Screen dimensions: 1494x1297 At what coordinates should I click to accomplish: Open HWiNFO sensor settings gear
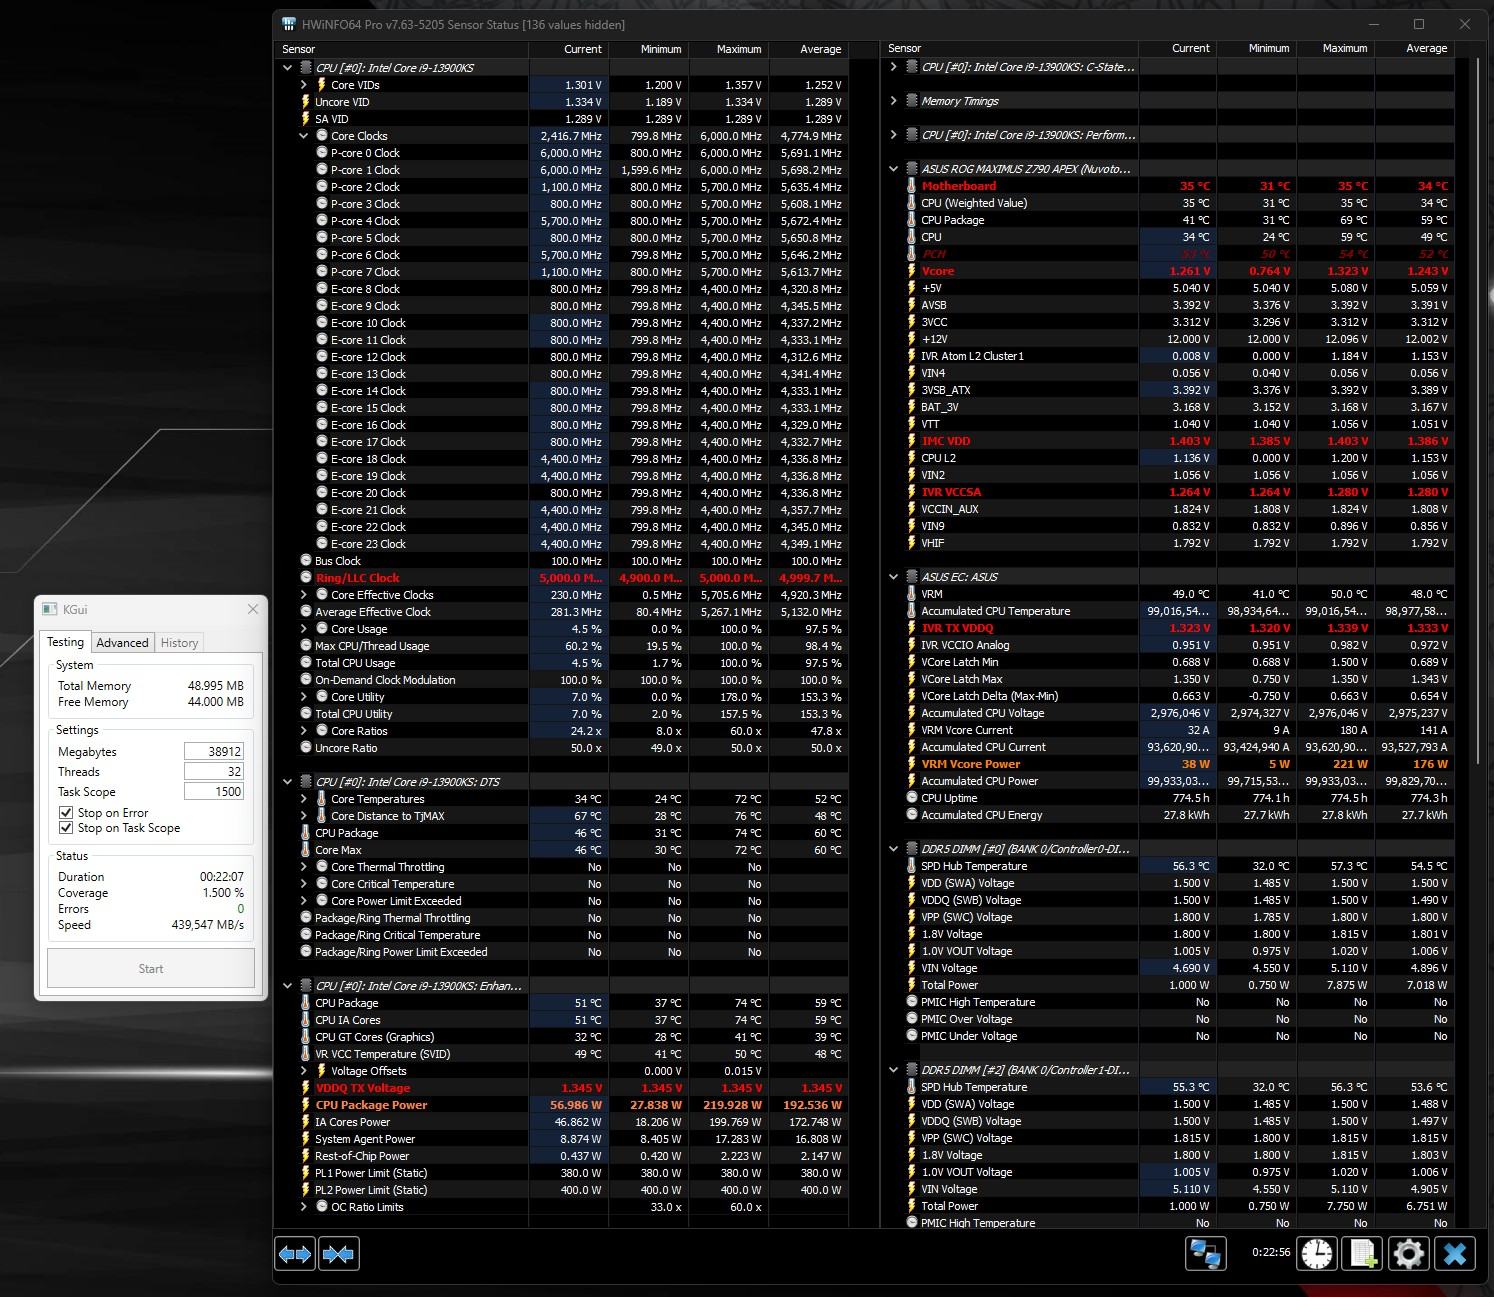point(1409,1254)
